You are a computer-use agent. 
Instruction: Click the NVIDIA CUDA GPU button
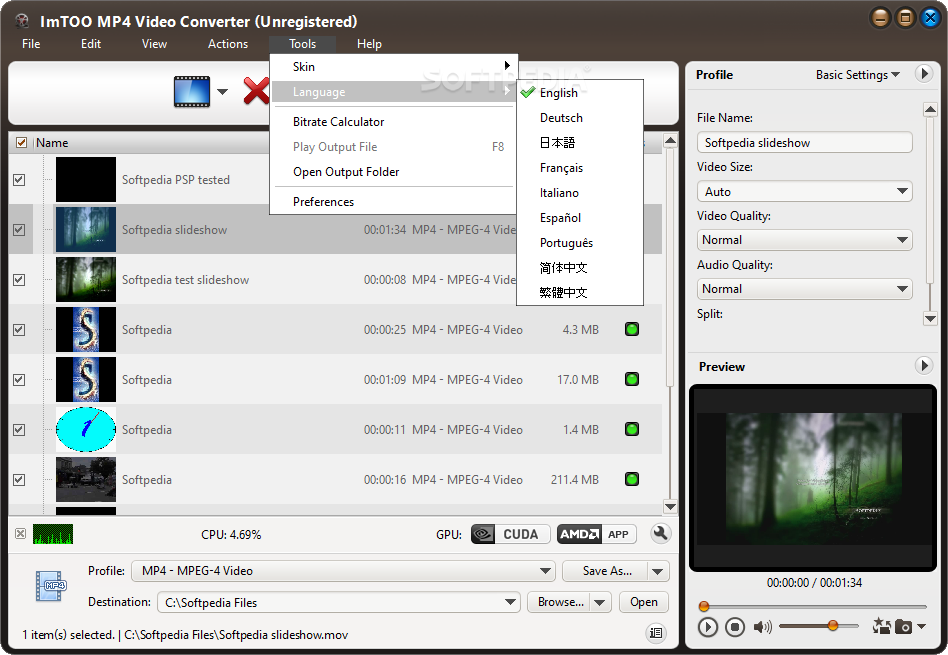(x=510, y=534)
